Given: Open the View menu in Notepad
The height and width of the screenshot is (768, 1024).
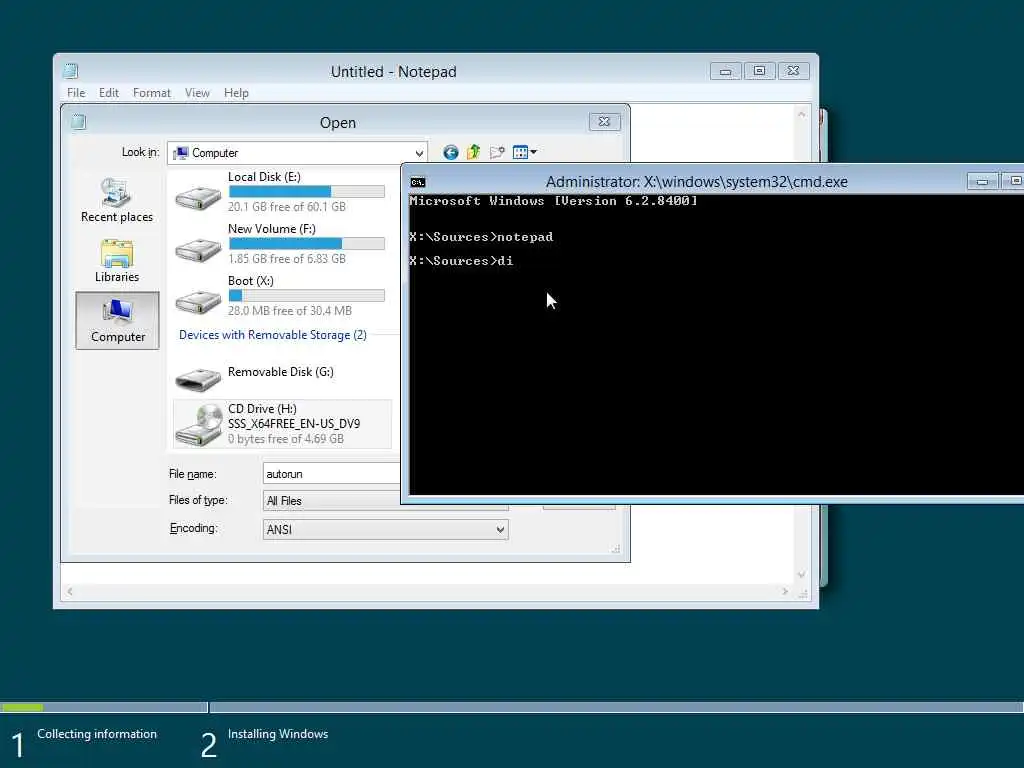Looking at the screenshot, I should [x=197, y=93].
